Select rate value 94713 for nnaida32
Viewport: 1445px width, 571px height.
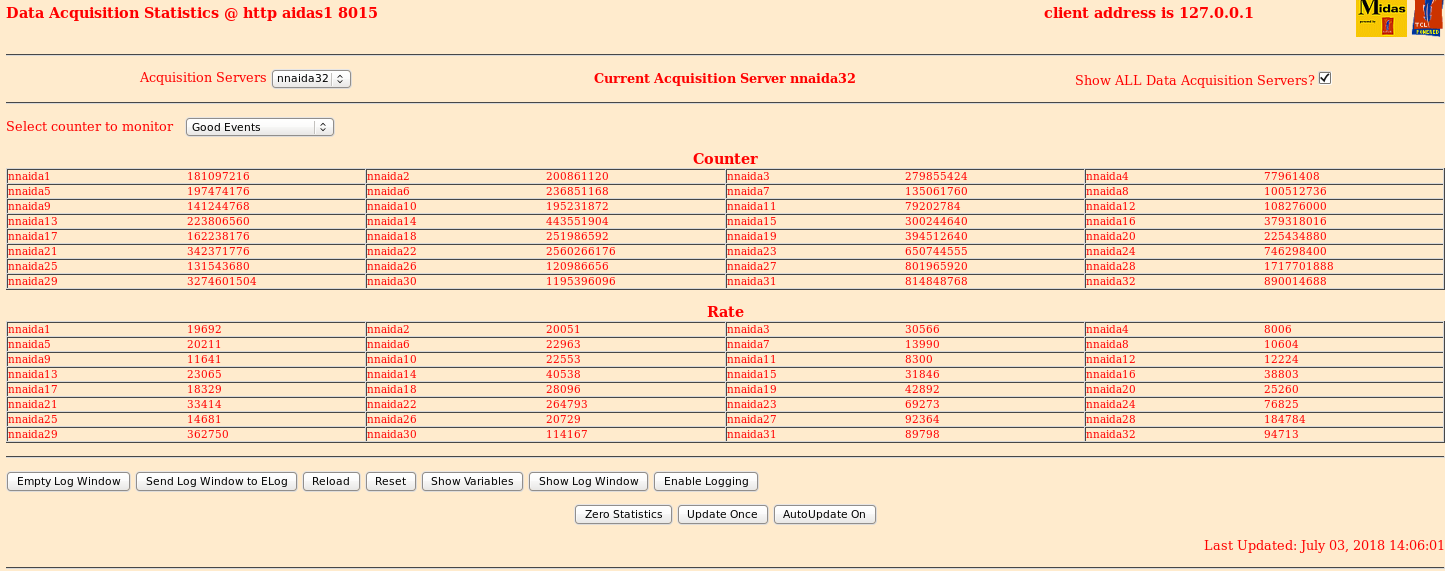tap(1281, 434)
